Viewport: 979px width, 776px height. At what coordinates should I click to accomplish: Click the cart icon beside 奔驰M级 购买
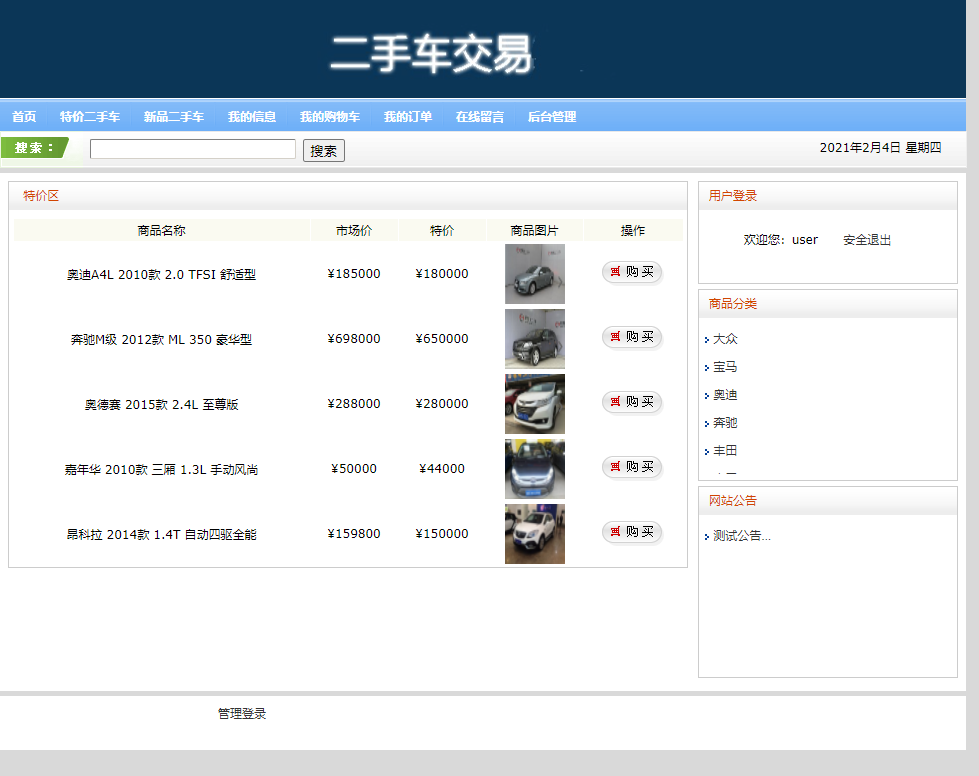pyautogui.click(x=617, y=337)
